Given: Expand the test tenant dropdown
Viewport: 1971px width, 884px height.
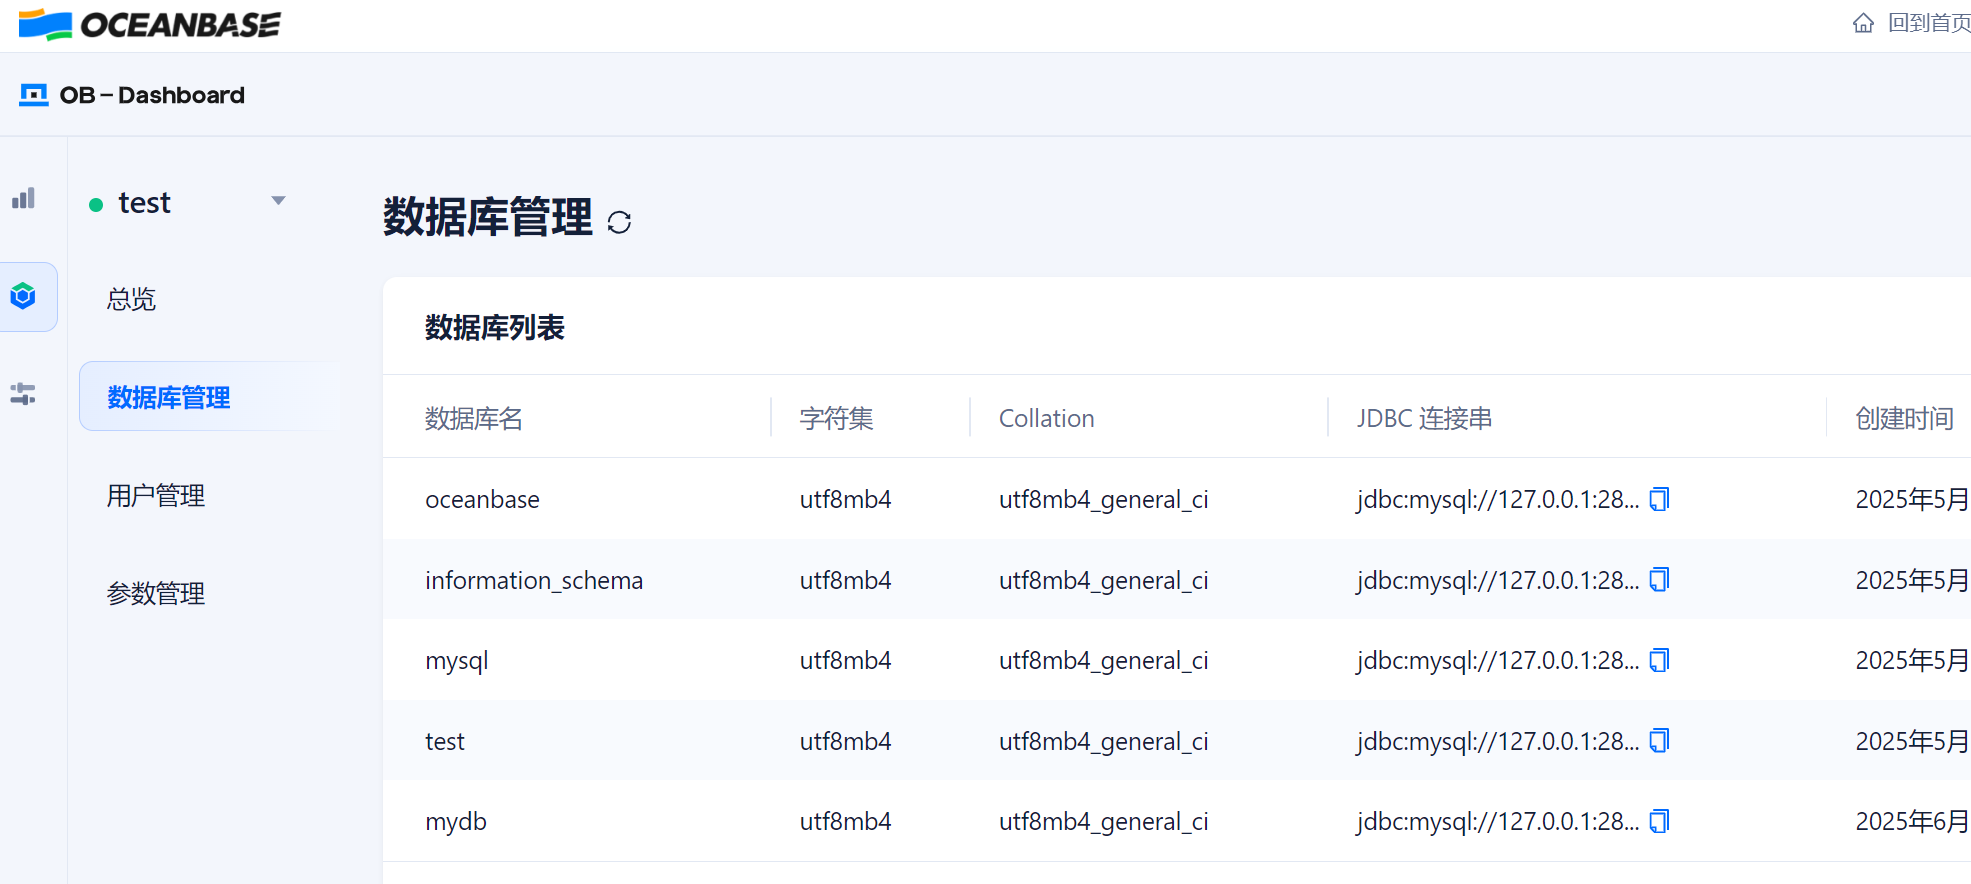Looking at the screenshot, I should [279, 201].
